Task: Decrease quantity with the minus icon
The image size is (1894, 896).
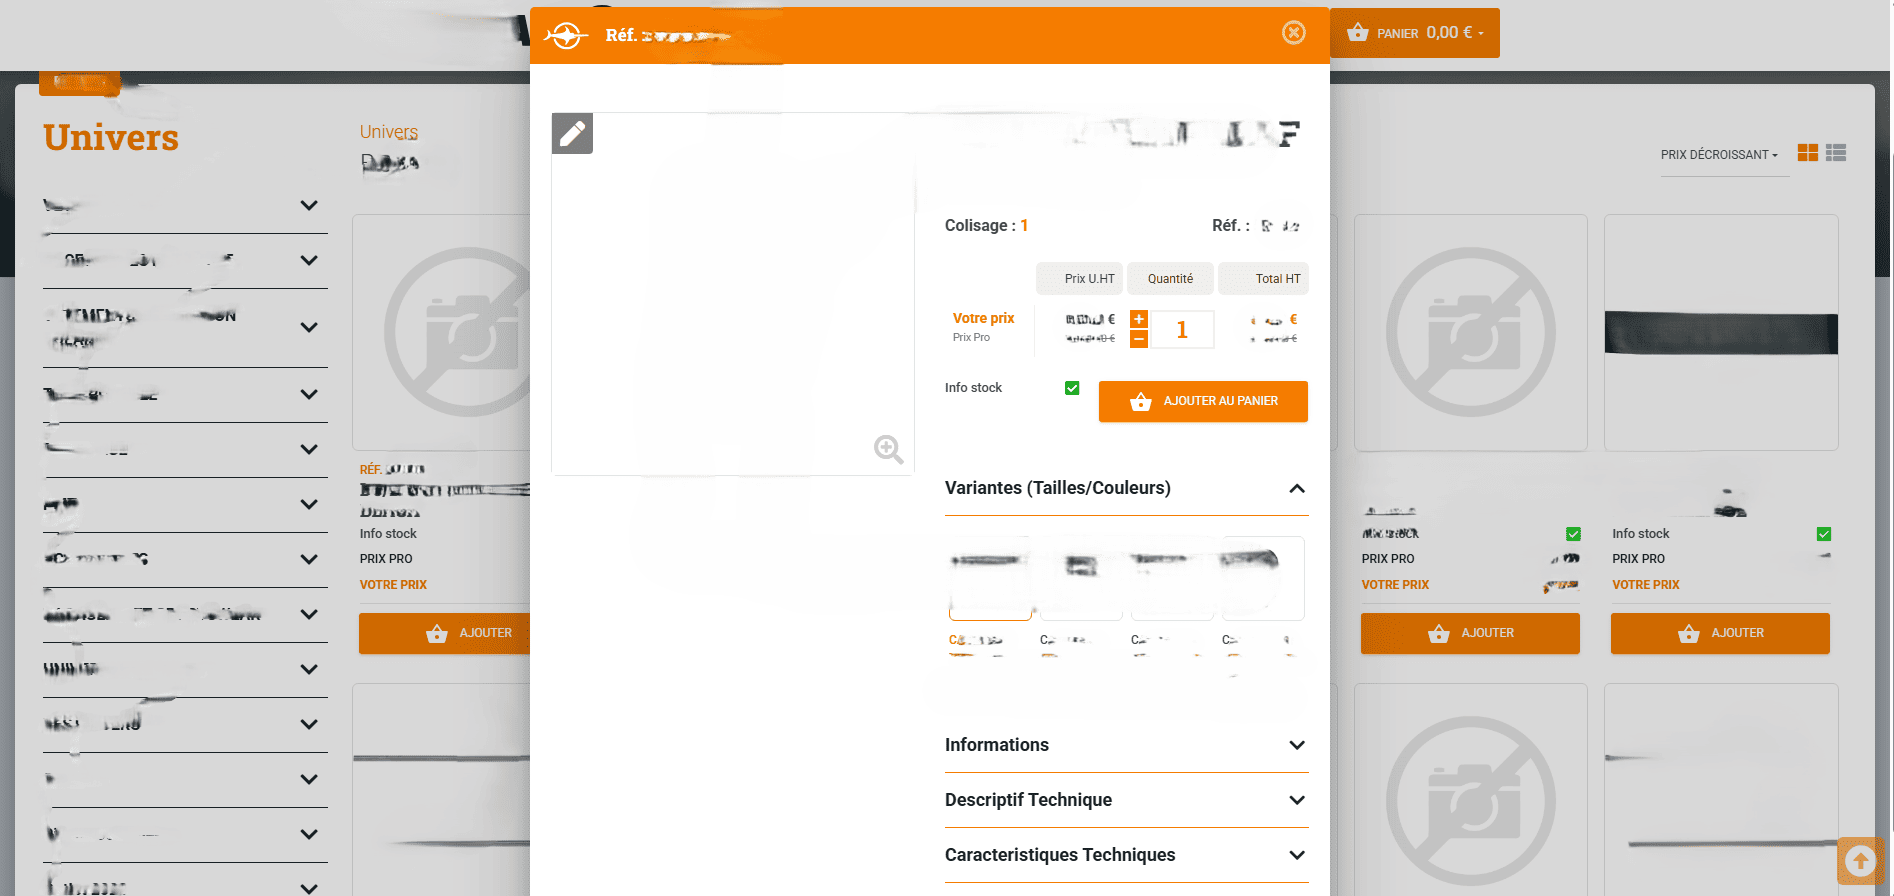Action: (x=1138, y=339)
